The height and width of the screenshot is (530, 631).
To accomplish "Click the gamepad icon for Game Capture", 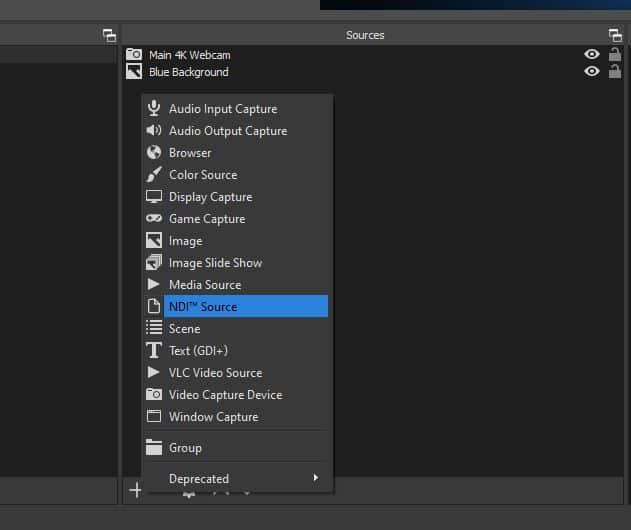I will click(x=154, y=218).
